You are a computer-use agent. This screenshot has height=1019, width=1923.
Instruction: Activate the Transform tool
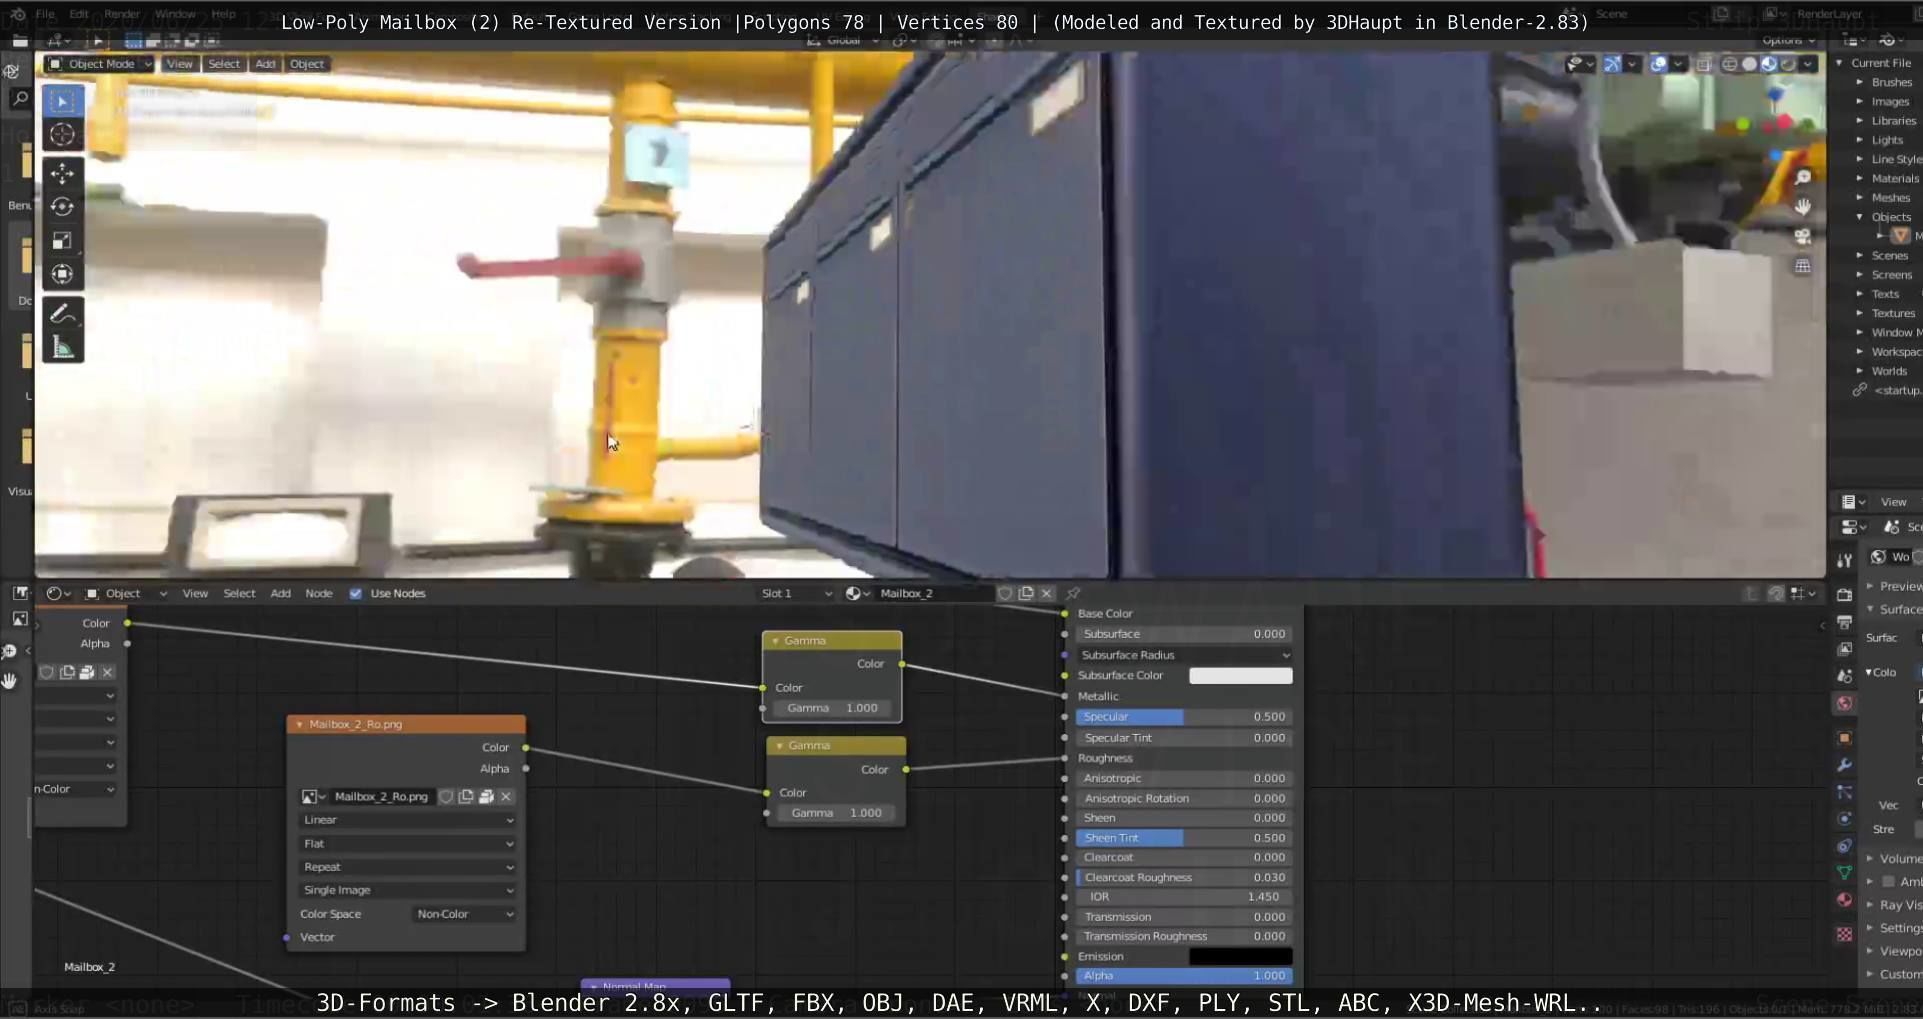(62, 274)
